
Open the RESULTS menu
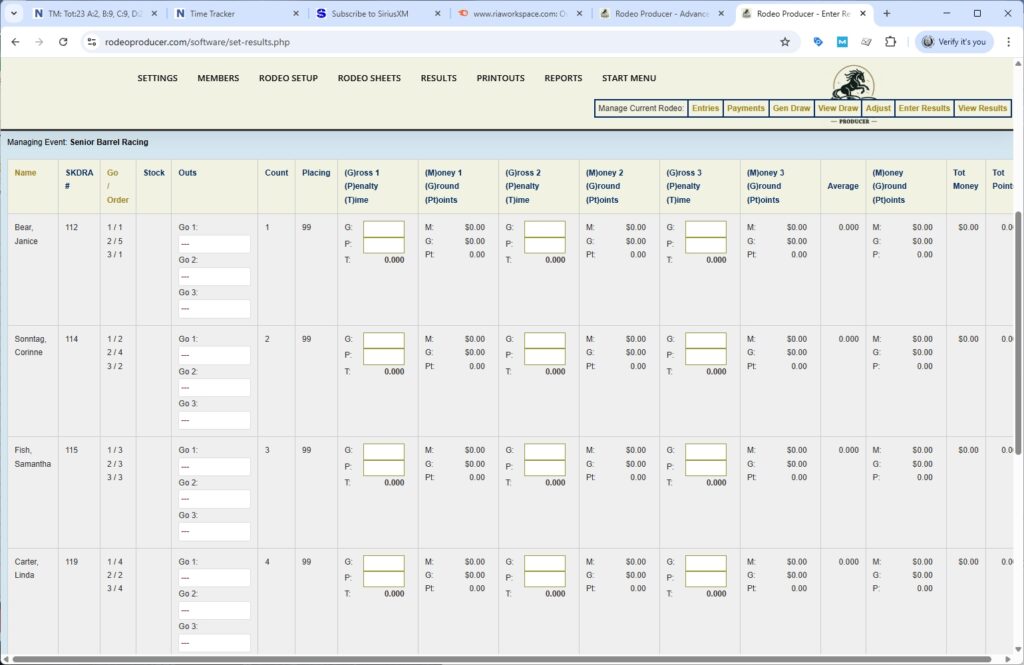point(438,78)
